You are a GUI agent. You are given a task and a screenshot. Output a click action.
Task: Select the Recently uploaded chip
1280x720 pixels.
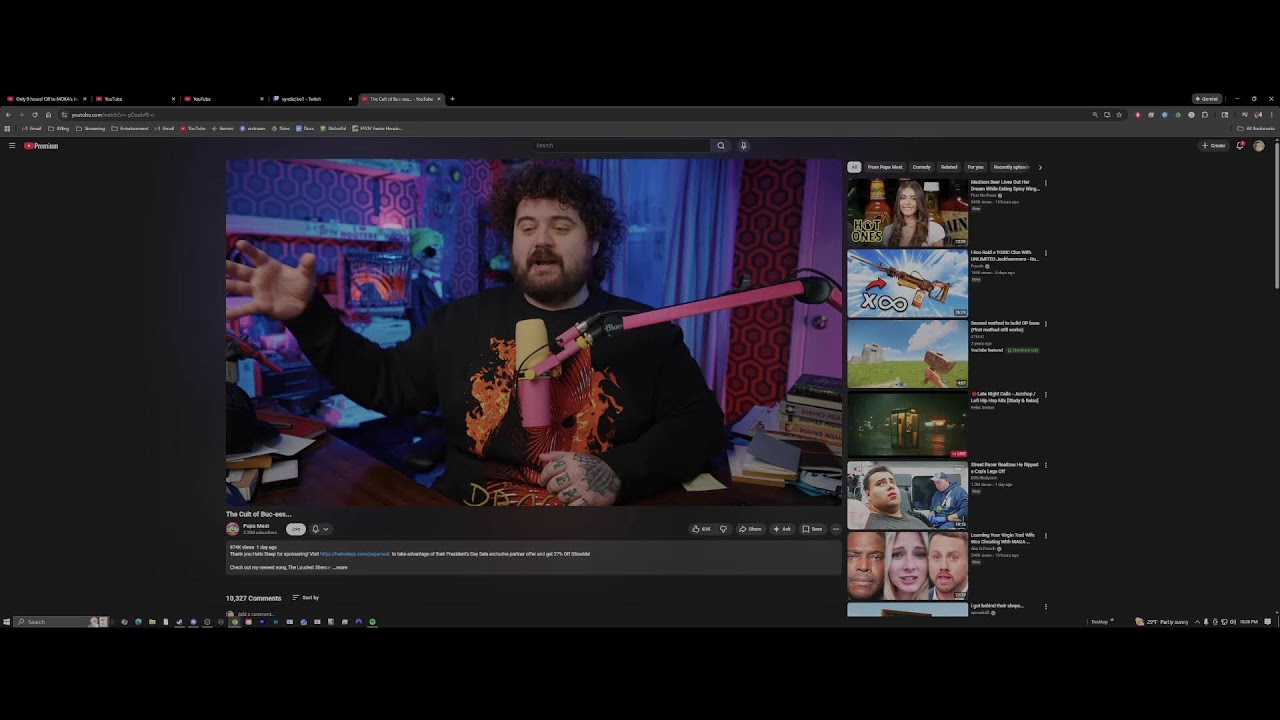click(x=1011, y=167)
